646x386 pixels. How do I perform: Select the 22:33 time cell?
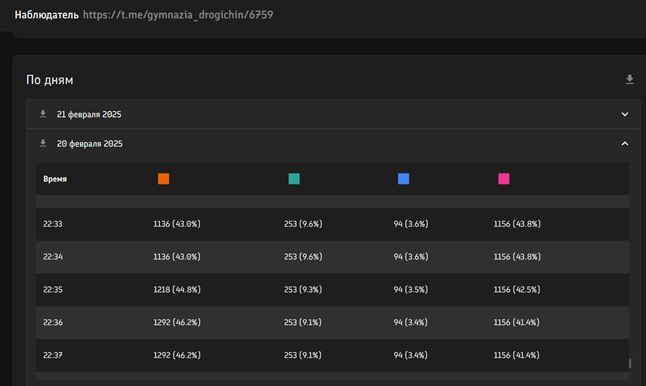[x=53, y=224]
